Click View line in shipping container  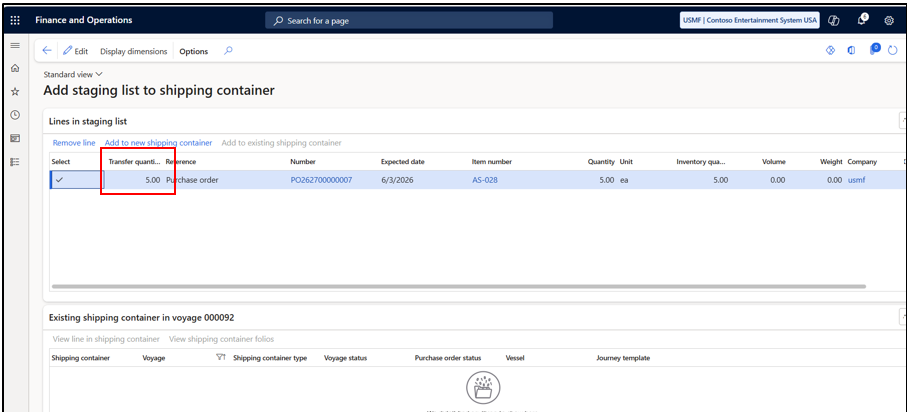pyautogui.click(x=106, y=339)
